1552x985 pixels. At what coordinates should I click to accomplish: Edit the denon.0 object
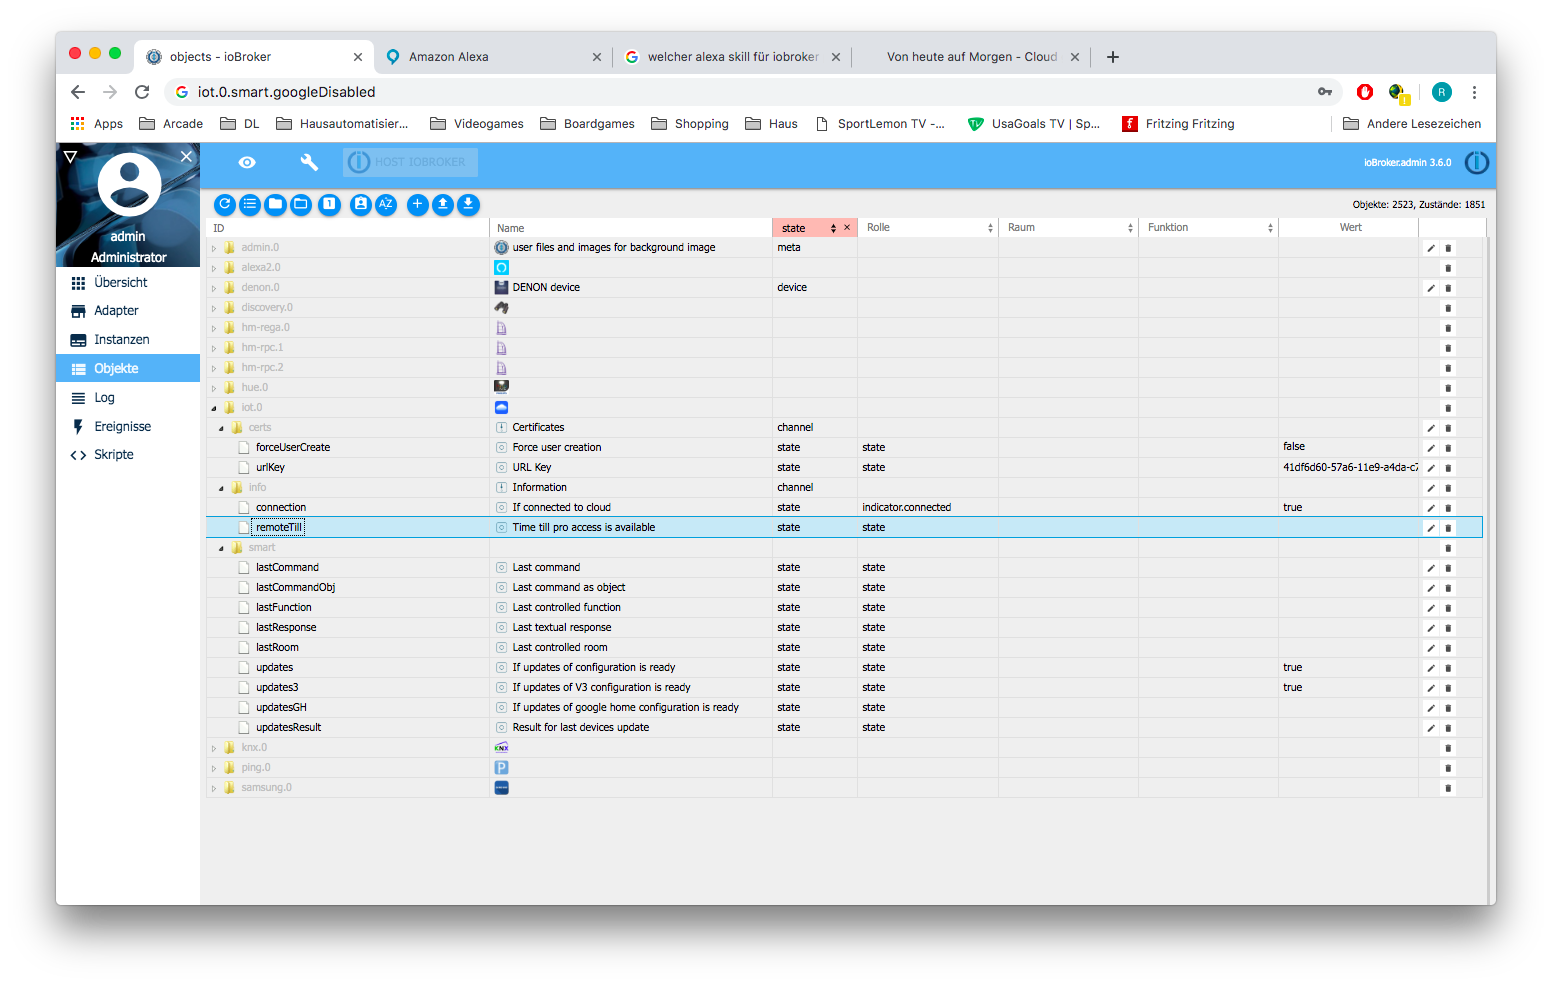pyautogui.click(x=1431, y=288)
